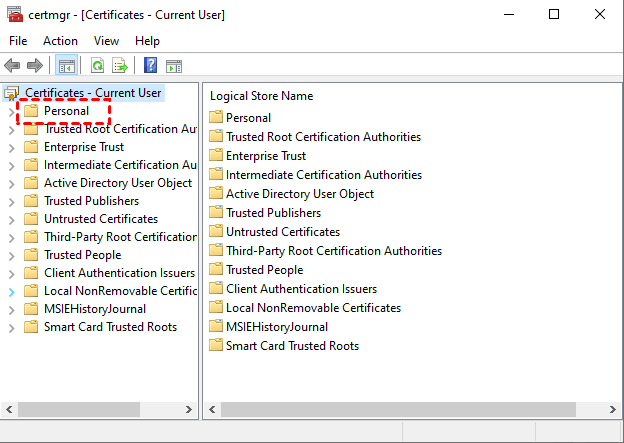The height and width of the screenshot is (443, 624).
Task: Open the Action menu
Action: point(60,41)
